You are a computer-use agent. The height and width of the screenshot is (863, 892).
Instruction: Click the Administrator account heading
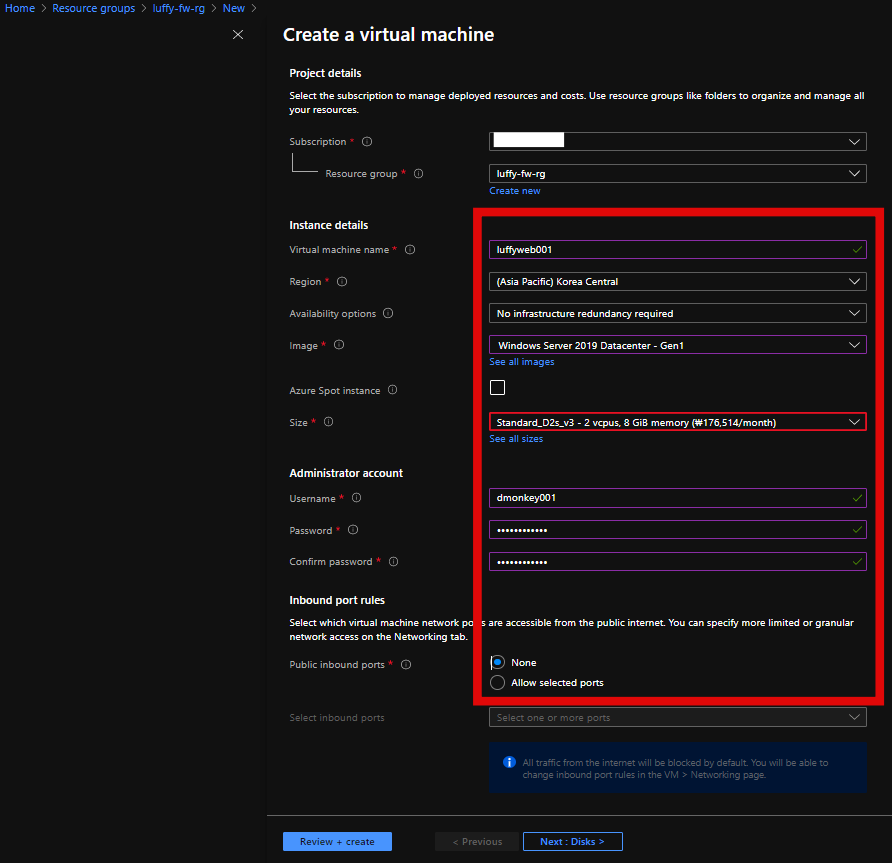point(346,473)
